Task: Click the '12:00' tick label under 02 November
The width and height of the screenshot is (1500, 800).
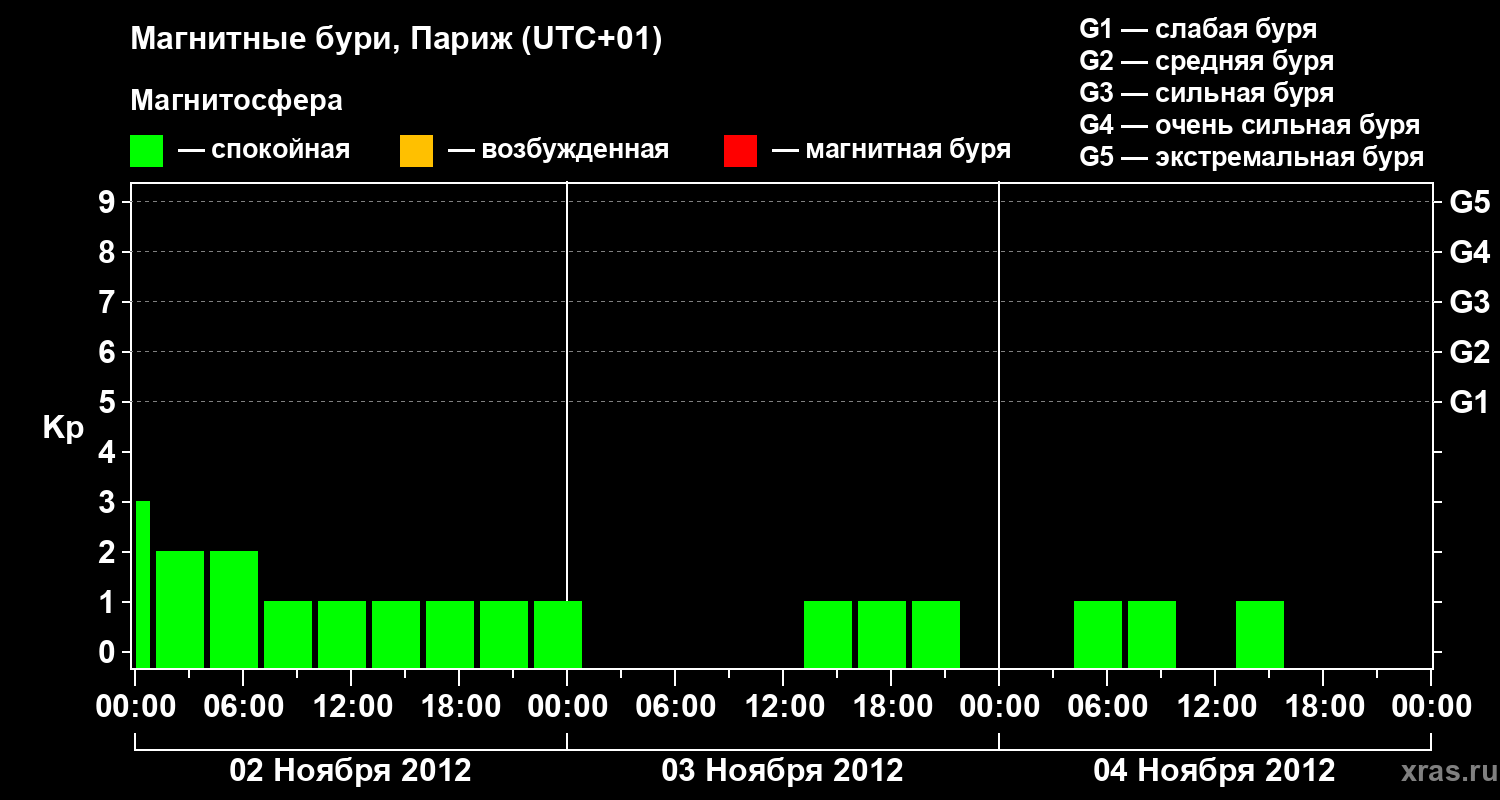Action: pos(351,706)
